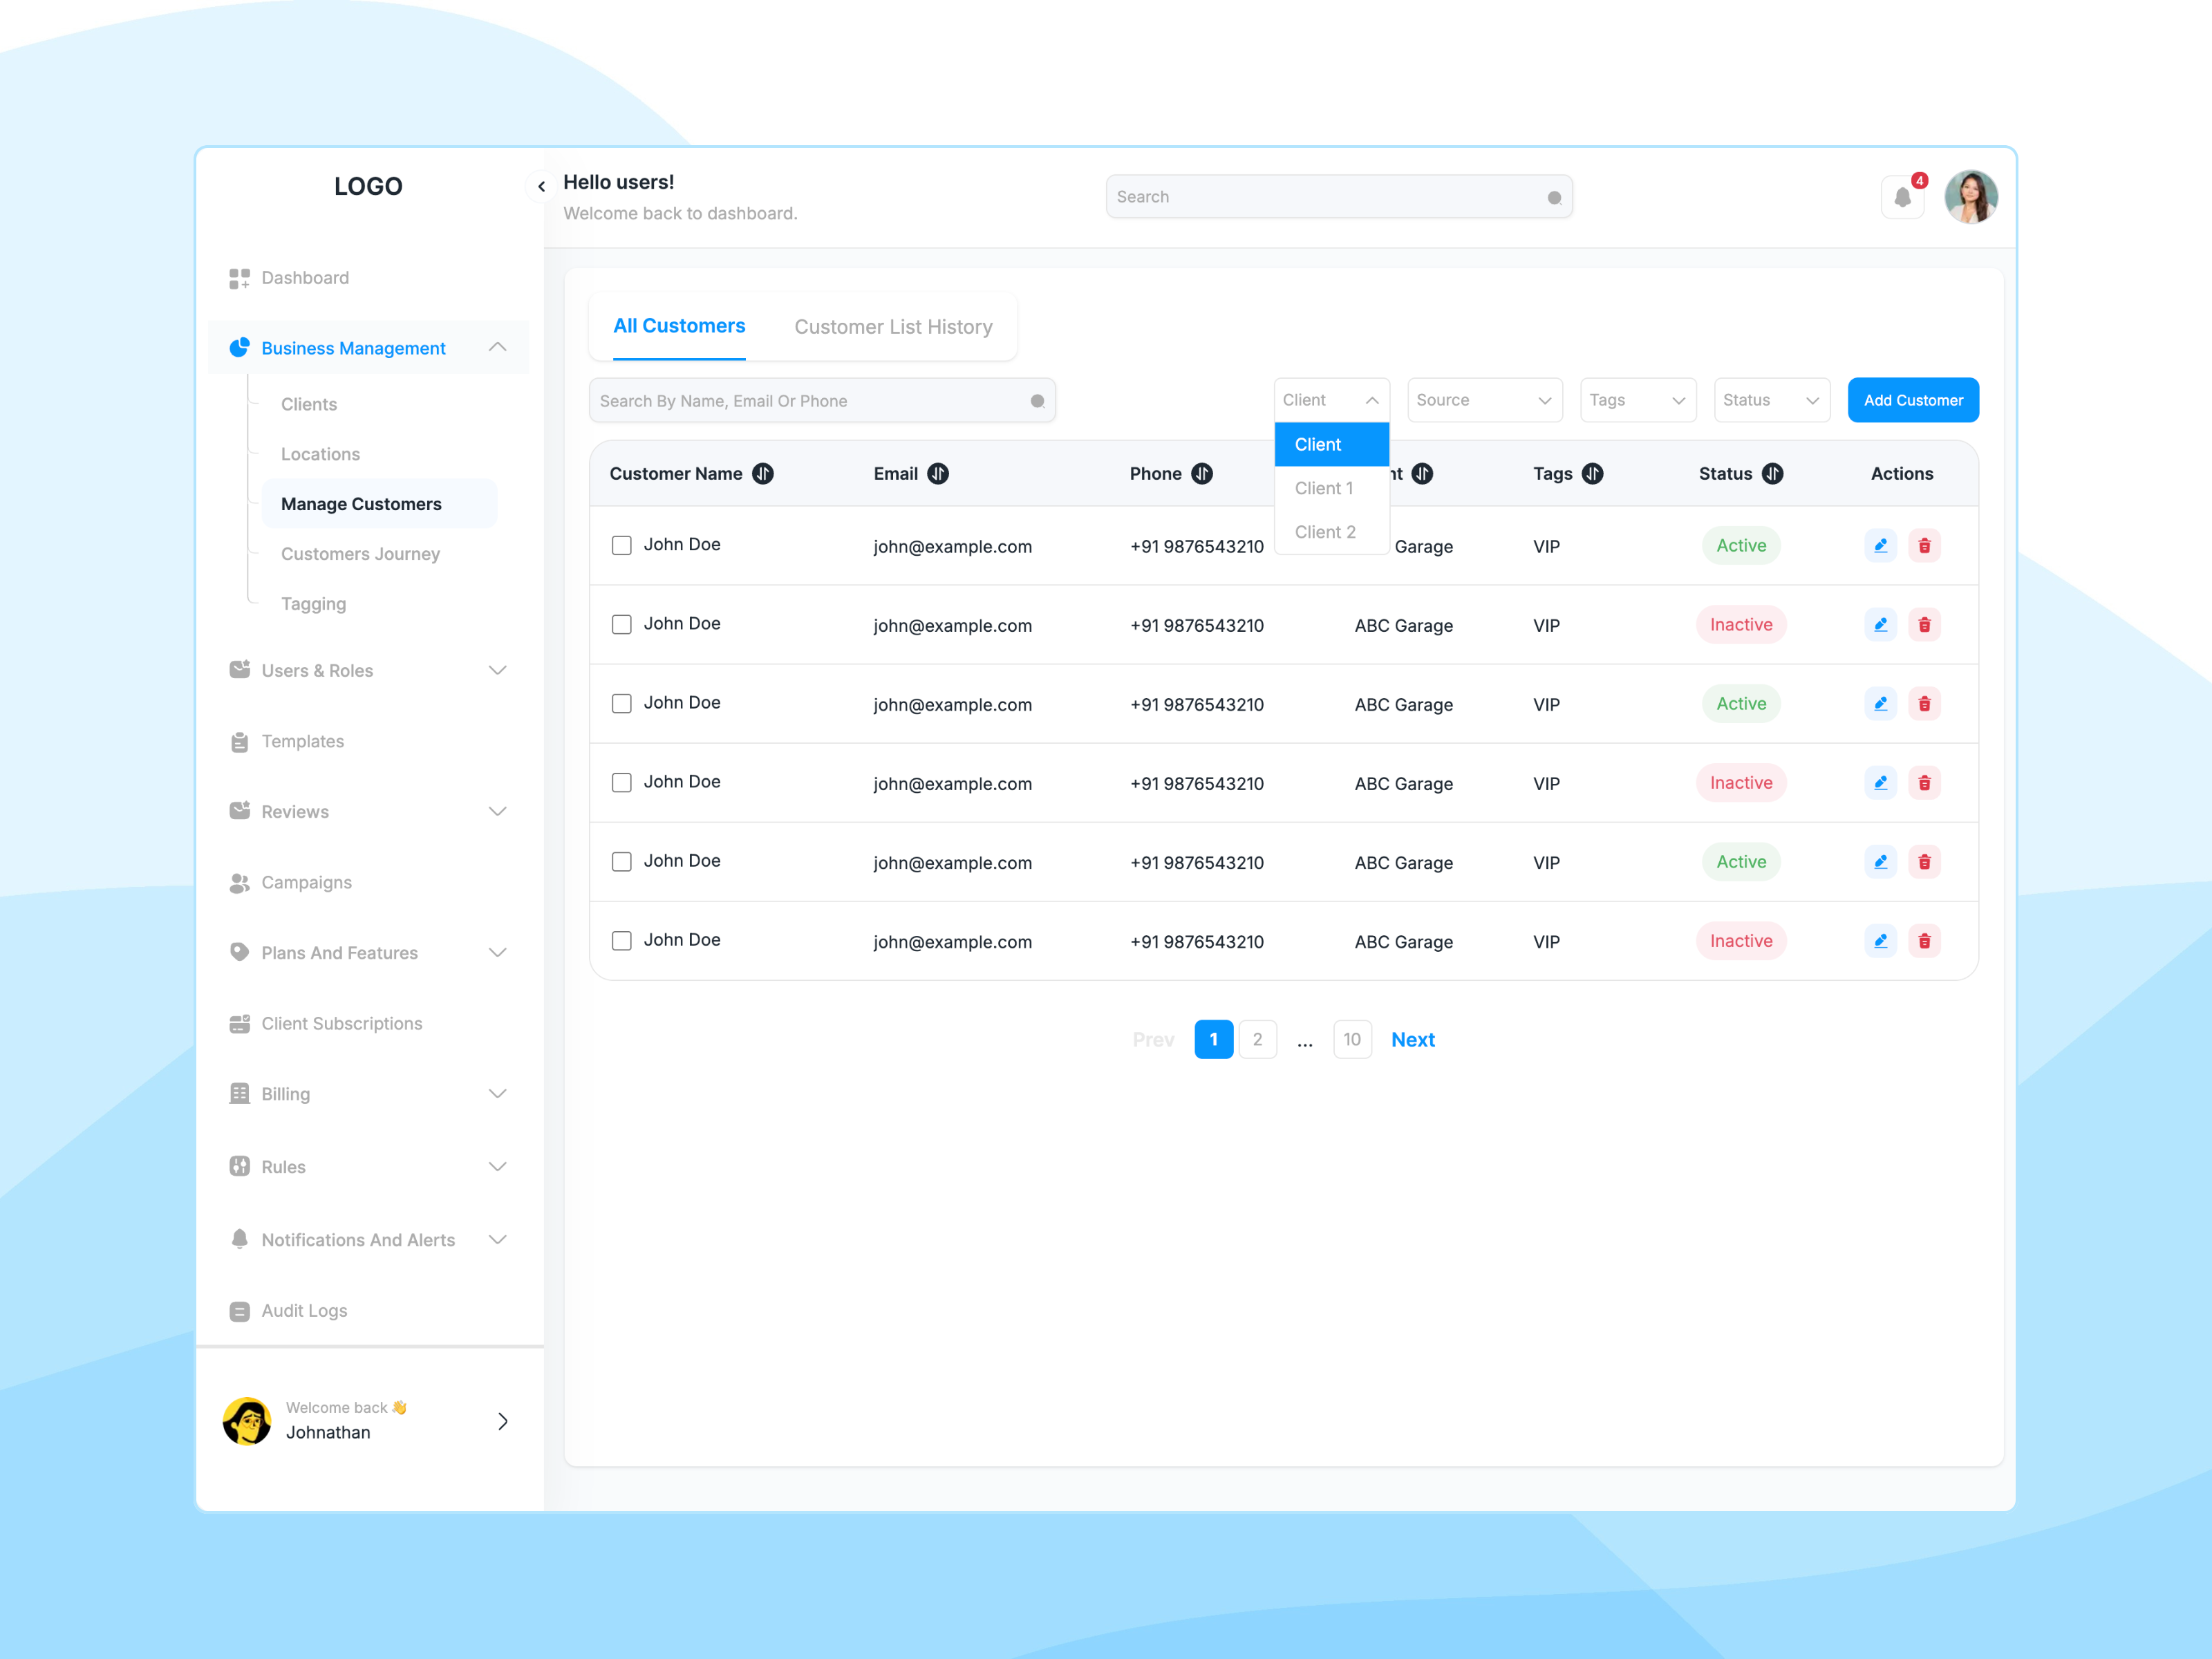Click the Search By Name input field
The image size is (2212, 1659).
point(810,401)
